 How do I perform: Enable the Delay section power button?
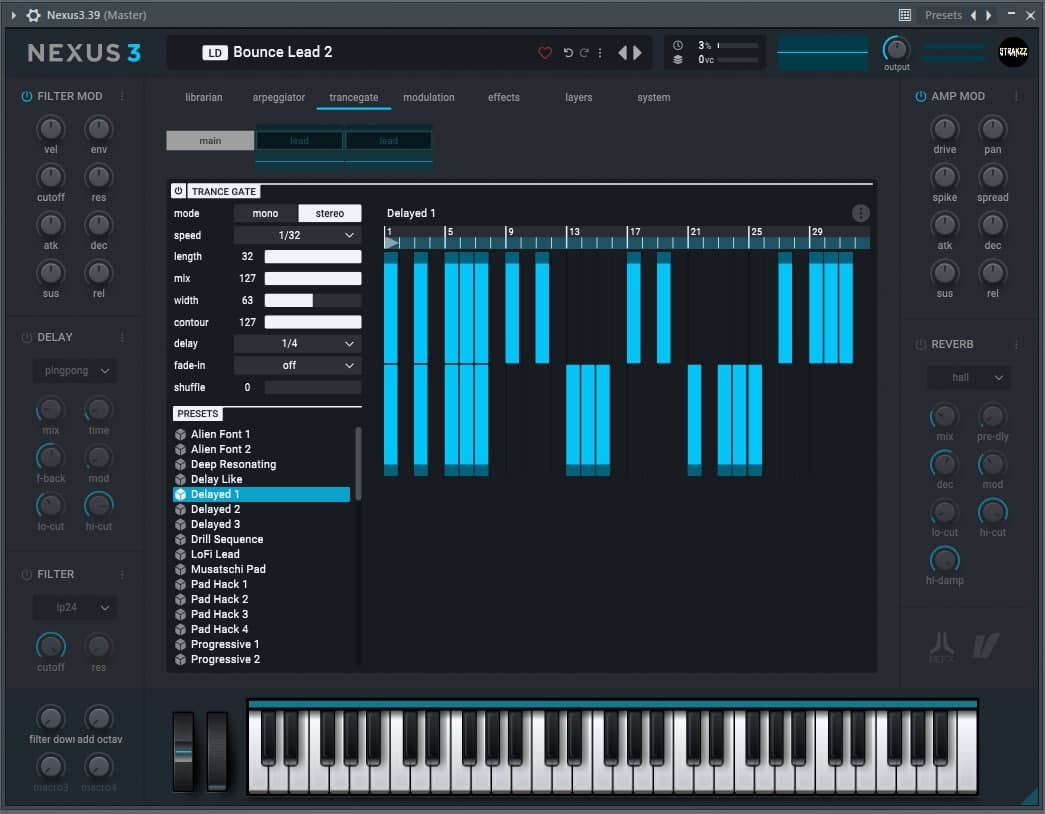(27, 337)
